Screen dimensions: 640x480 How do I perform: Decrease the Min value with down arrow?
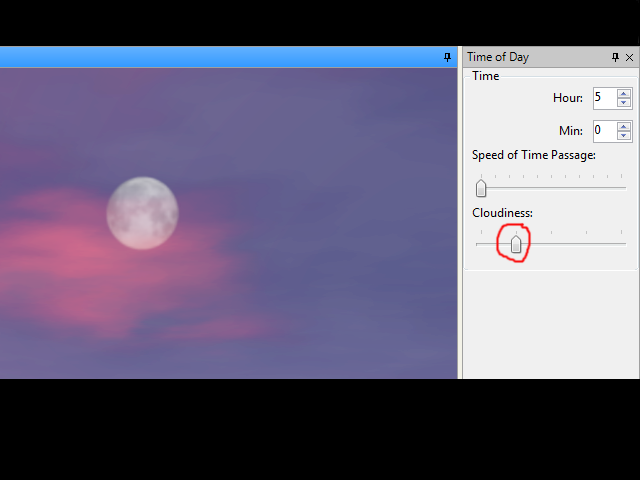tap(623, 136)
